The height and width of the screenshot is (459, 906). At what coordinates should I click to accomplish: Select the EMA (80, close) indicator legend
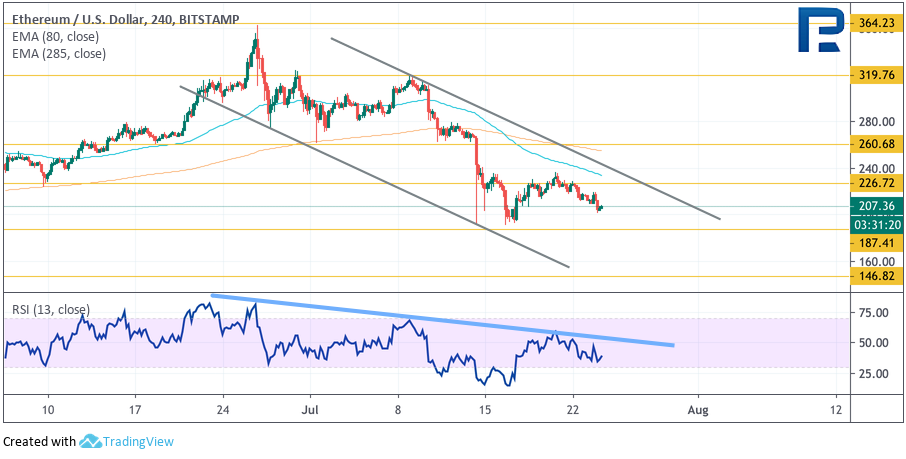point(55,36)
